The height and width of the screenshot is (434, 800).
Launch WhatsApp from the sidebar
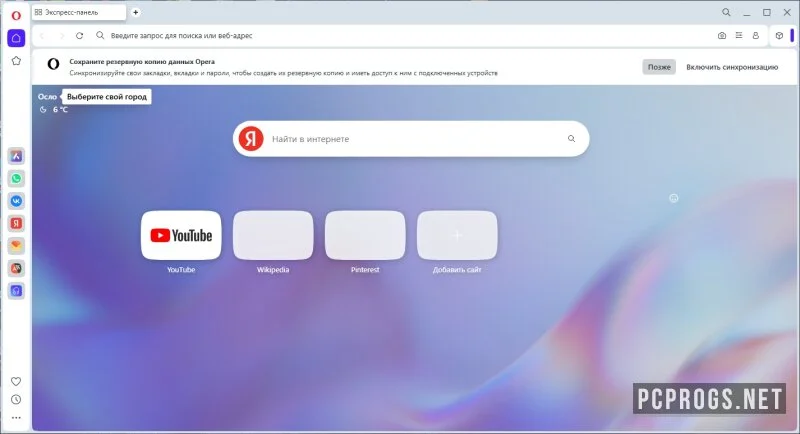pyautogui.click(x=16, y=179)
